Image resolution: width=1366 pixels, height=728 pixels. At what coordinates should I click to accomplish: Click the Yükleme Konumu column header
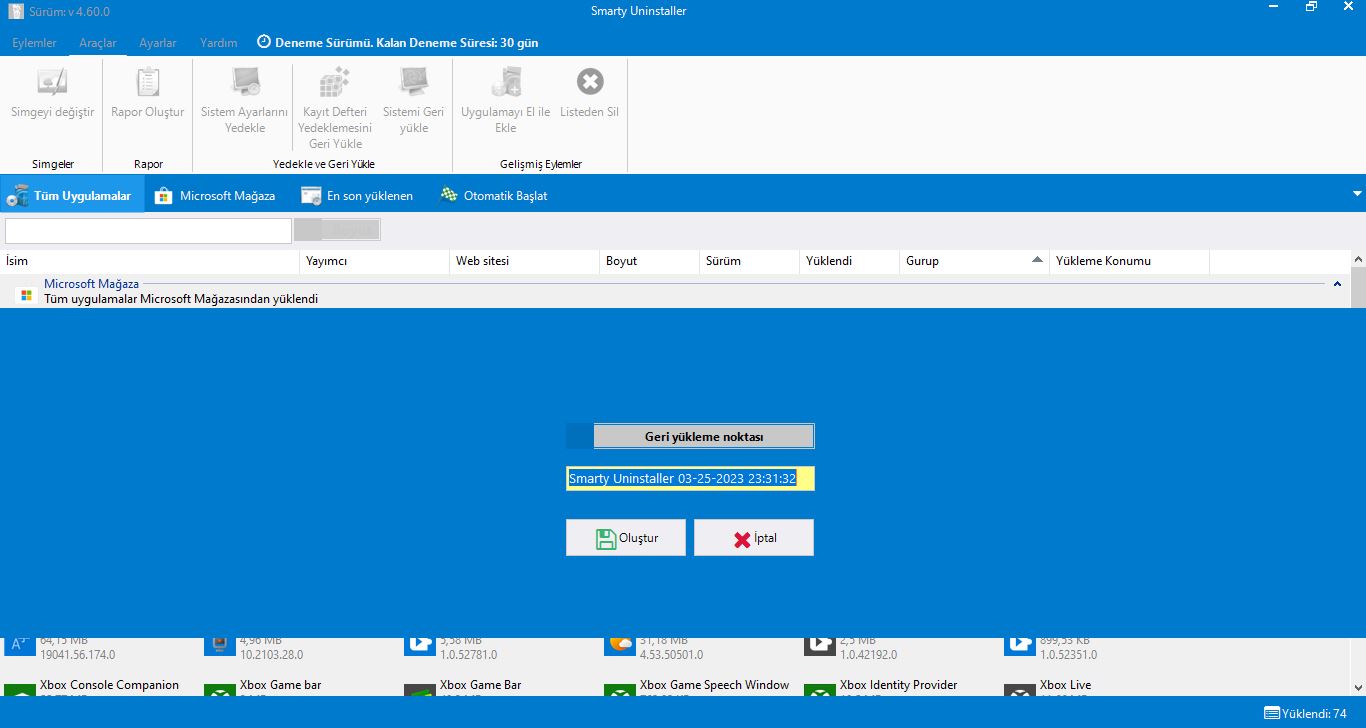click(1130, 261)
